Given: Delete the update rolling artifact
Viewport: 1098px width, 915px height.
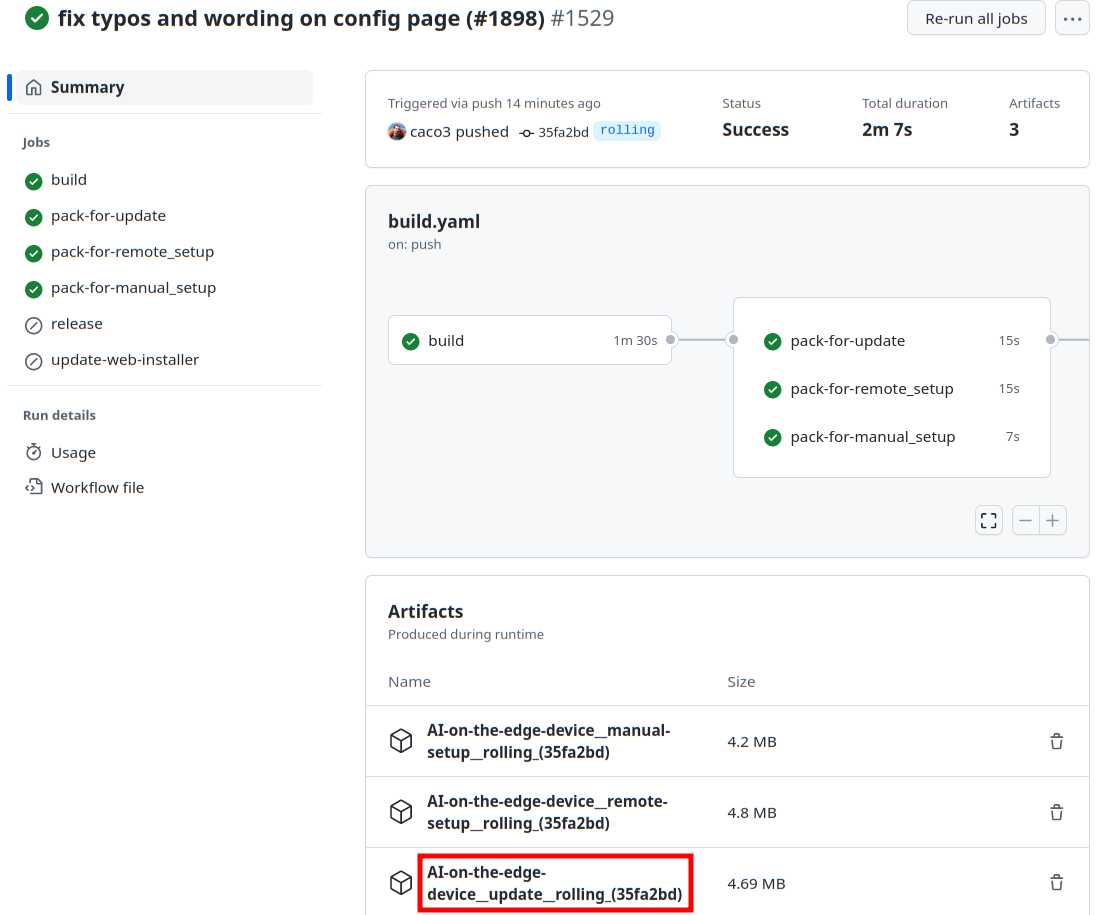Looking at the screenshot, I should click(1056, 883).
